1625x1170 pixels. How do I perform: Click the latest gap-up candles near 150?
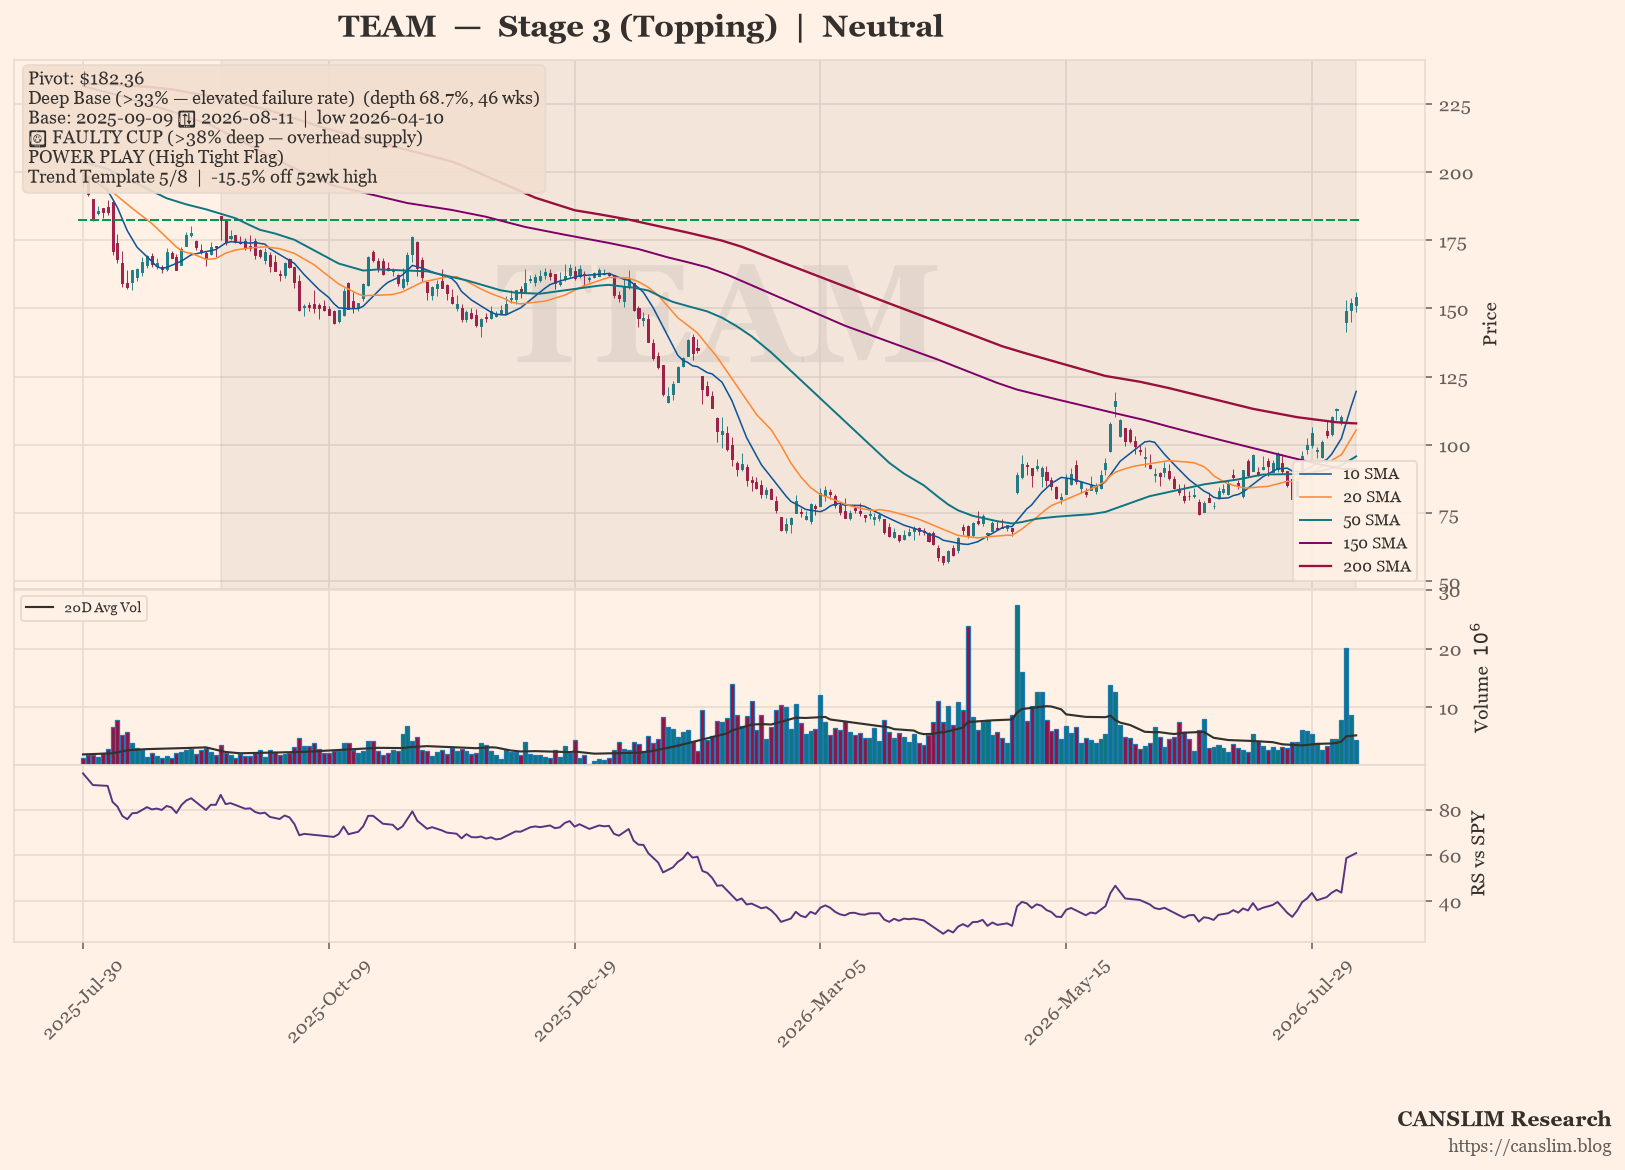[x=1352, y=311]
